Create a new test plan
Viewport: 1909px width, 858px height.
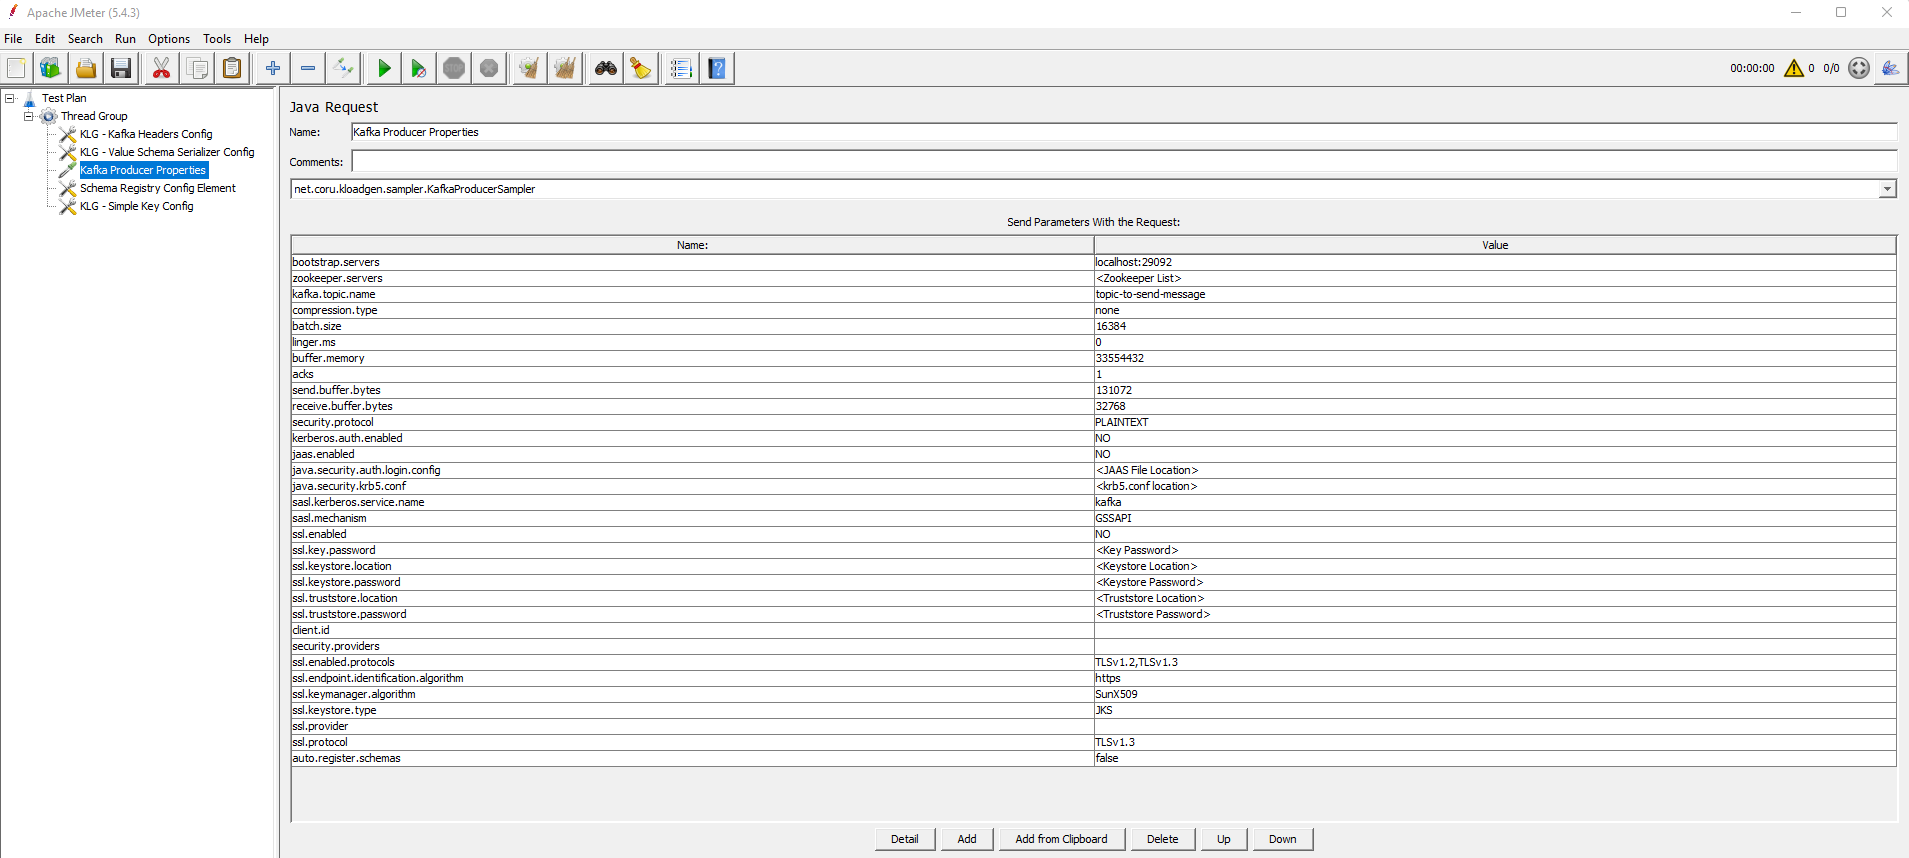17,68
